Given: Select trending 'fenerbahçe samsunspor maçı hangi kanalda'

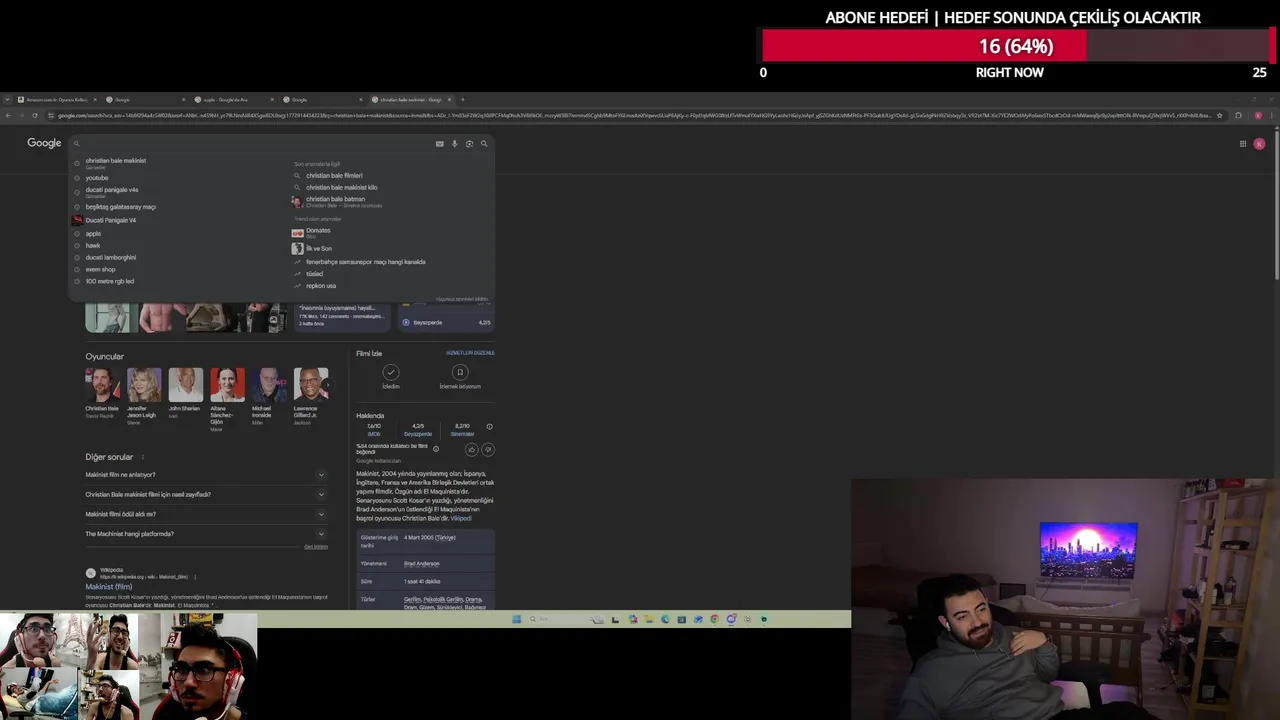Looking at the screenshot, I should (365, 262).
